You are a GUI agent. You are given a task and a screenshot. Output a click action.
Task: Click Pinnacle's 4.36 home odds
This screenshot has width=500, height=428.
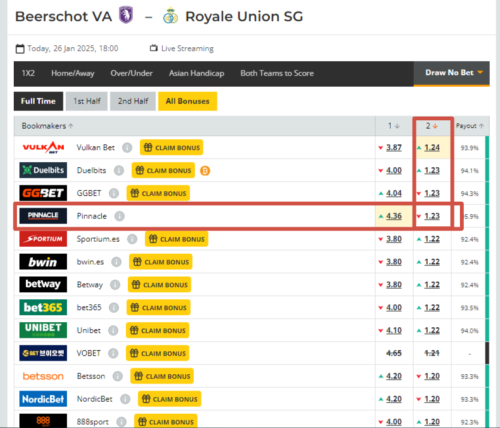click(394, 216)
